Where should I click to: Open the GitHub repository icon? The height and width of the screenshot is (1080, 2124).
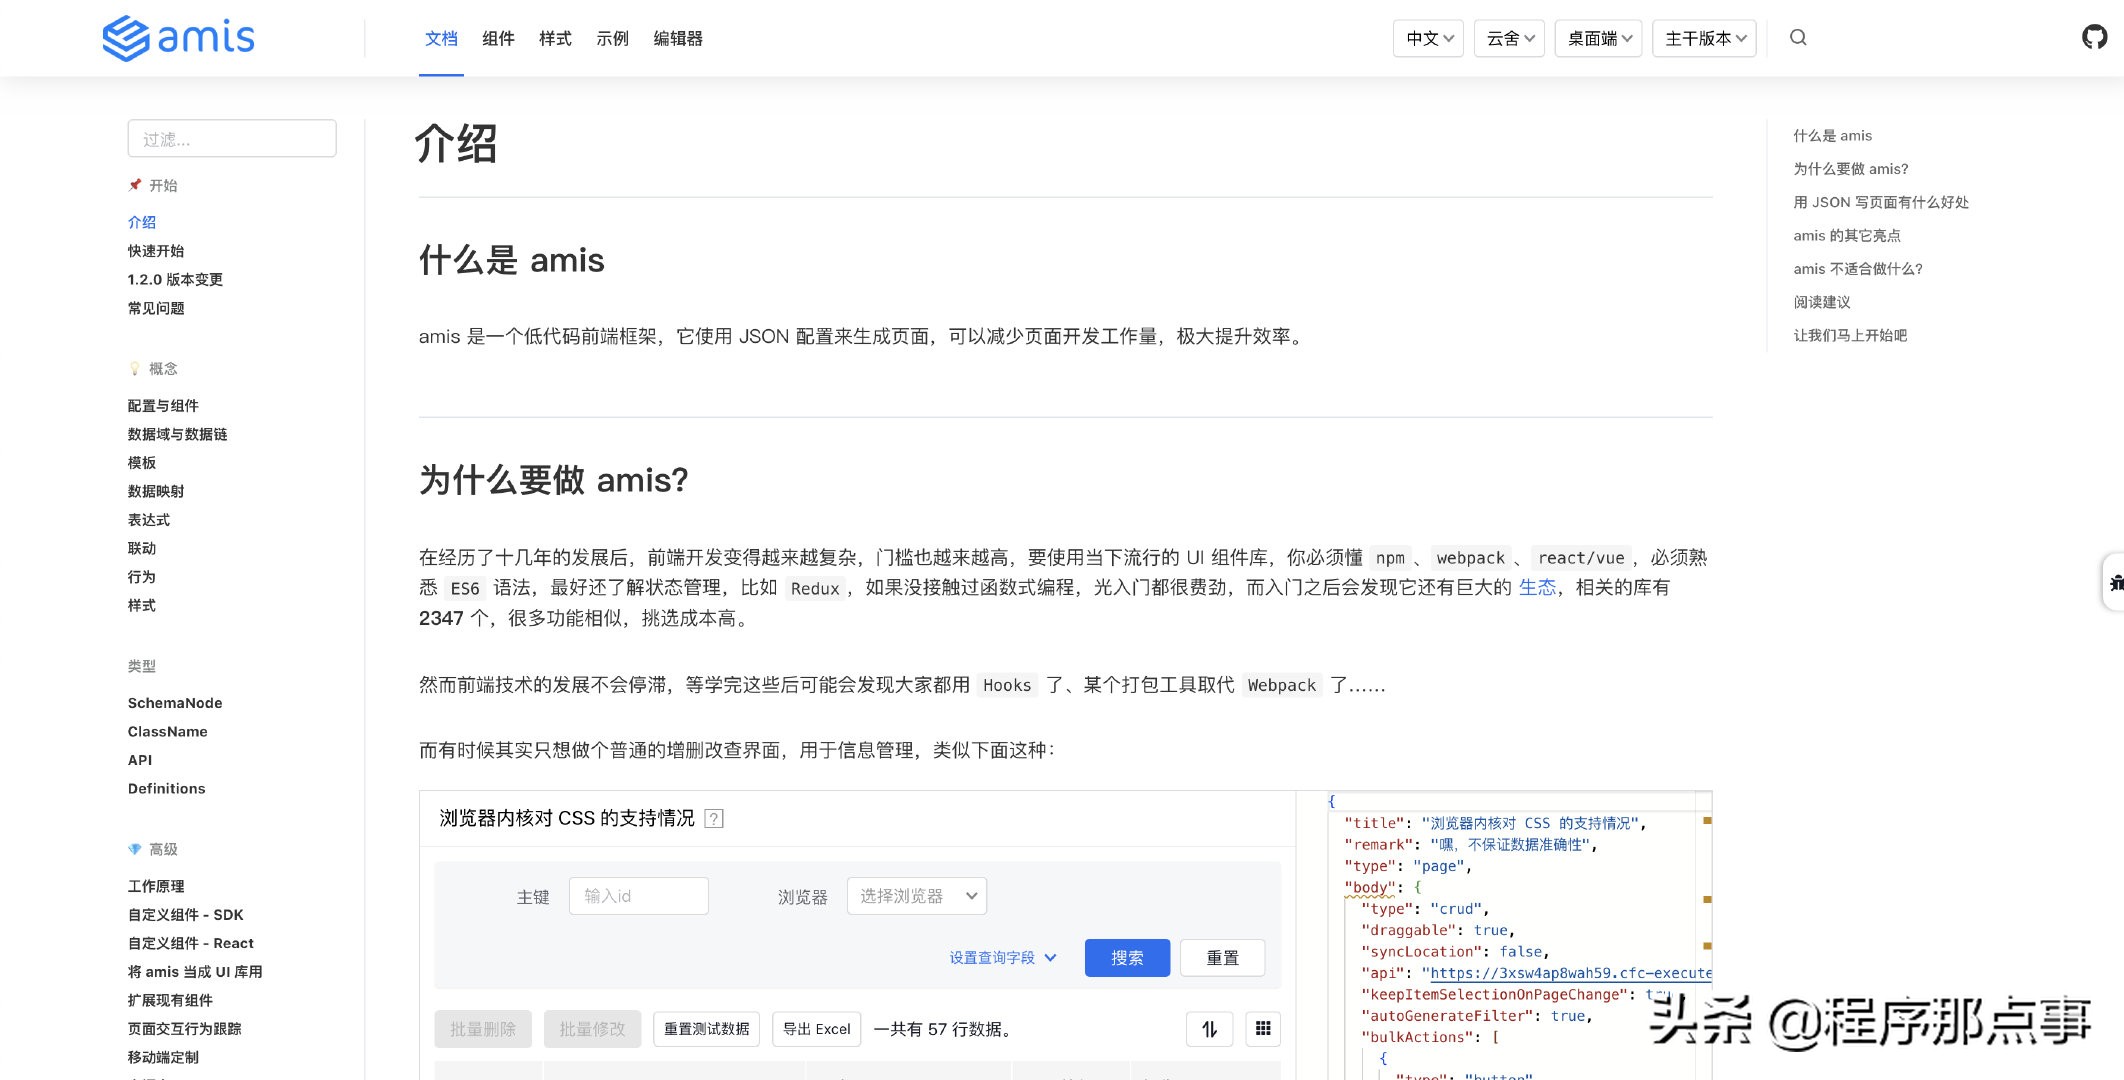click(x=2094, y=37)
